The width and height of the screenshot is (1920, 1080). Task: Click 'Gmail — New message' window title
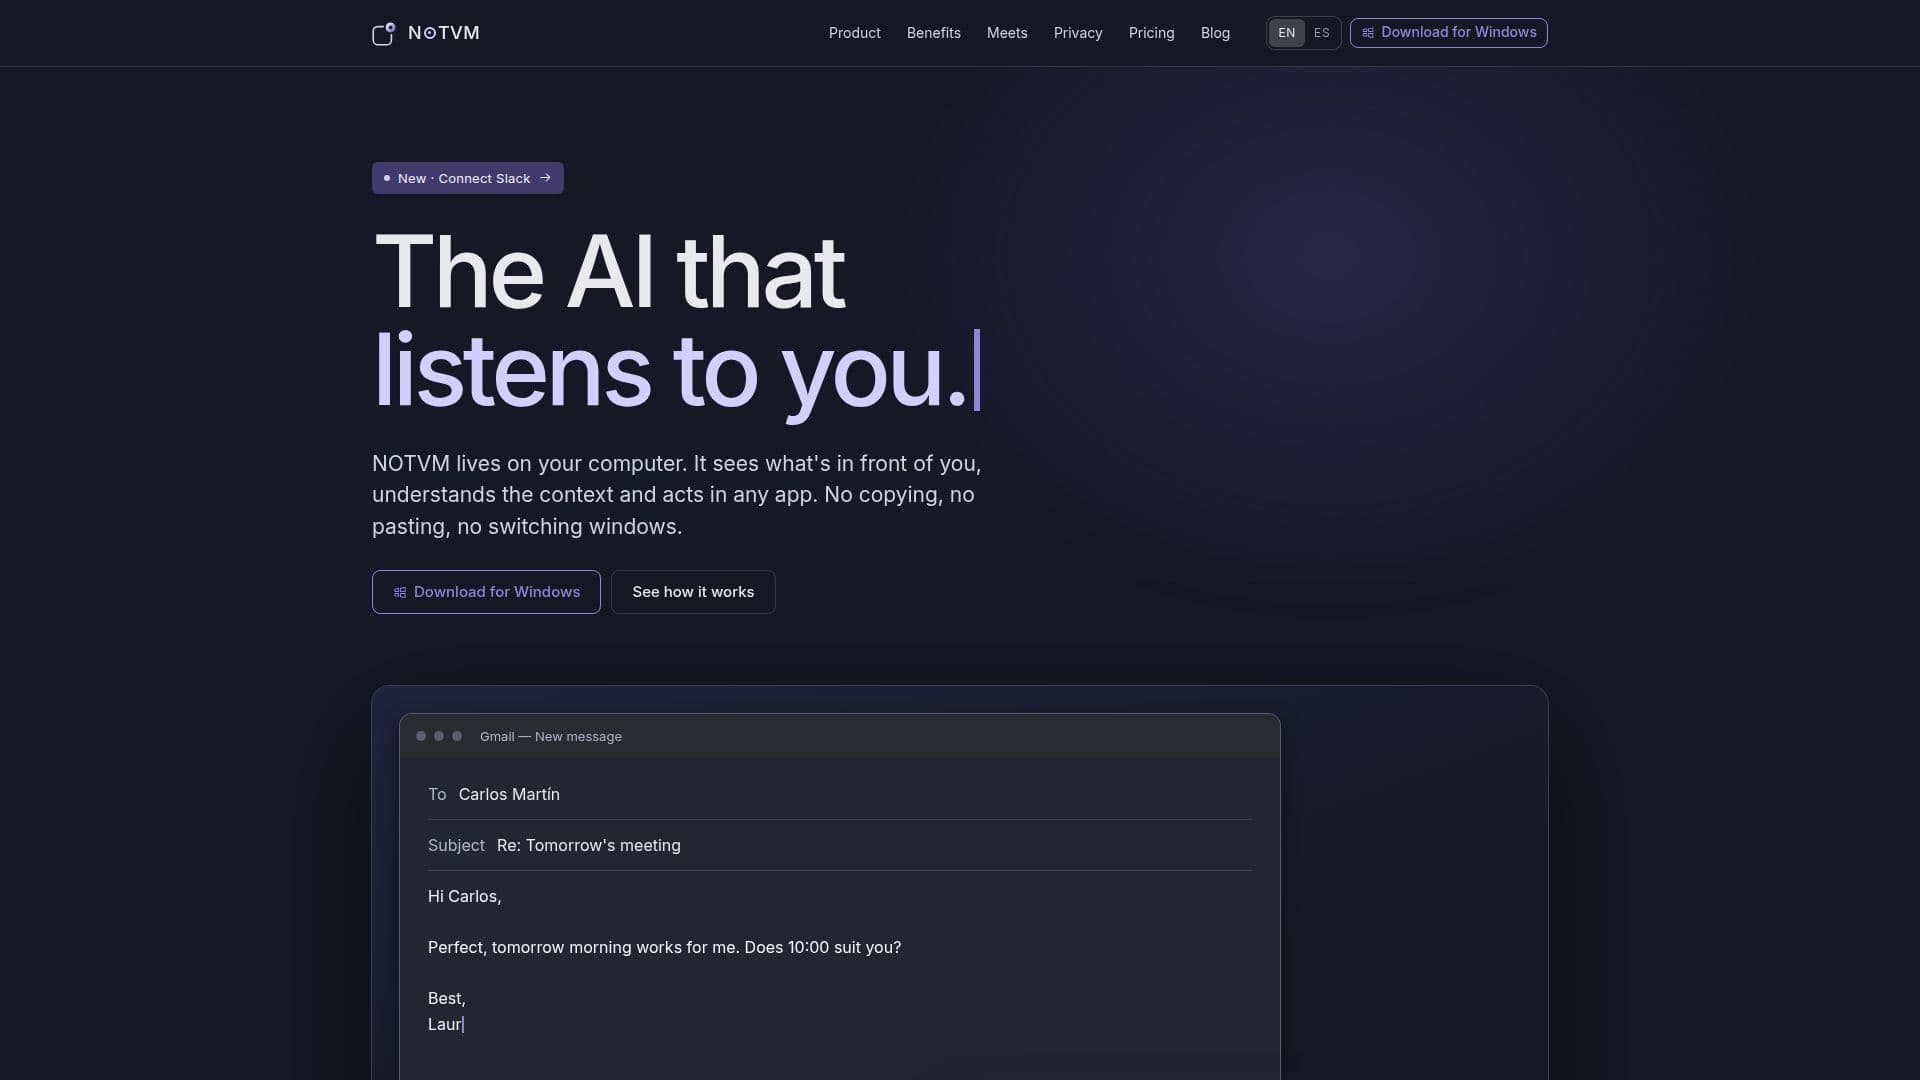coord(551,736)
